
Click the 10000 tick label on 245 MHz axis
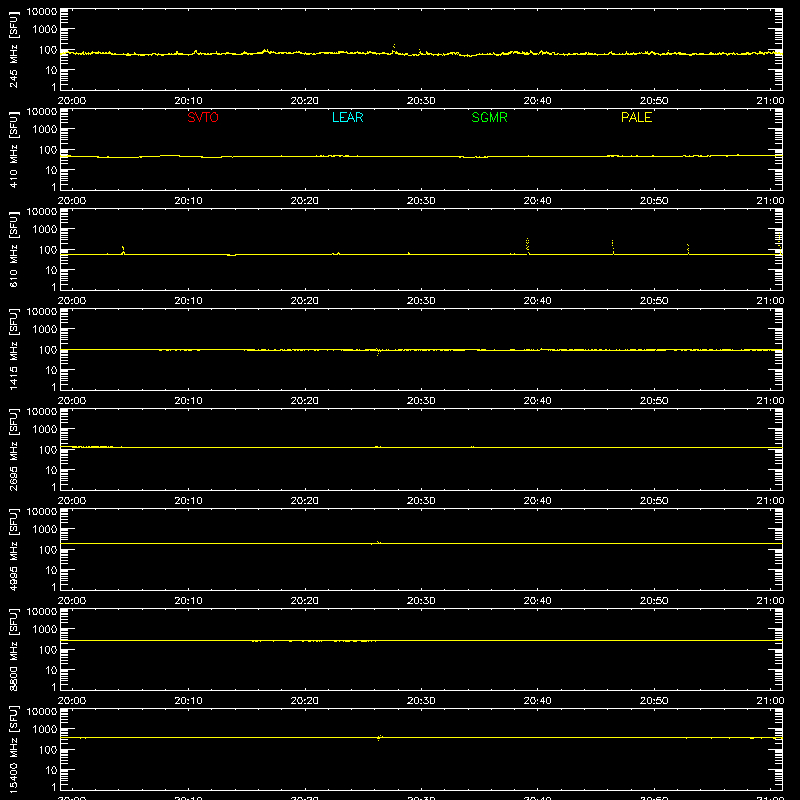click(42, 12)
